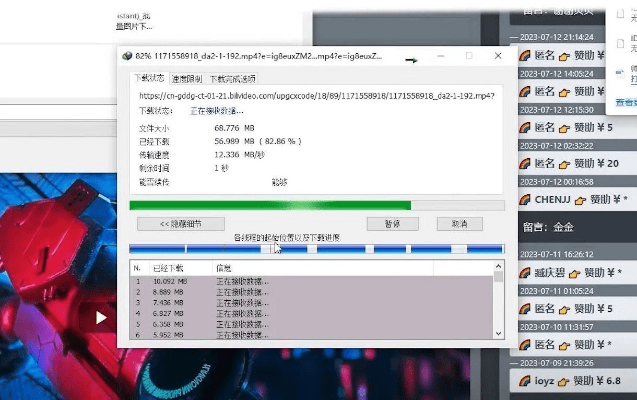
Task: Click the N. column header
Action: (139, 268)
